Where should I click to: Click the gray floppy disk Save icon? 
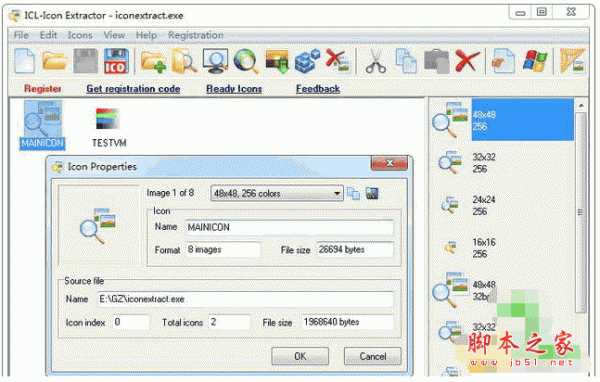tap(86, 61)
